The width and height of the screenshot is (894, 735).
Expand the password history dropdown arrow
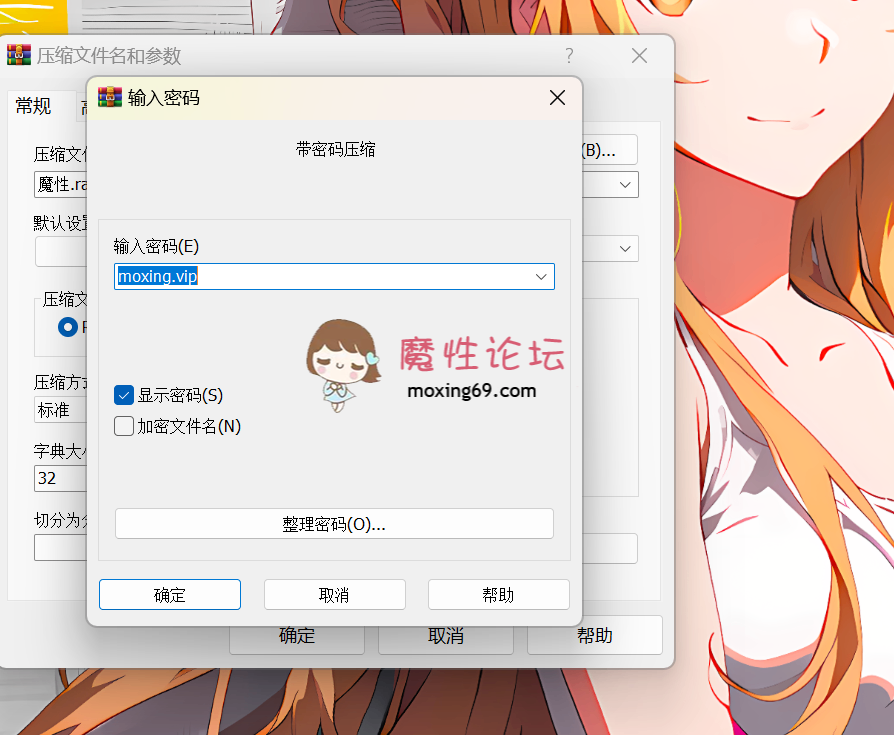541,277
